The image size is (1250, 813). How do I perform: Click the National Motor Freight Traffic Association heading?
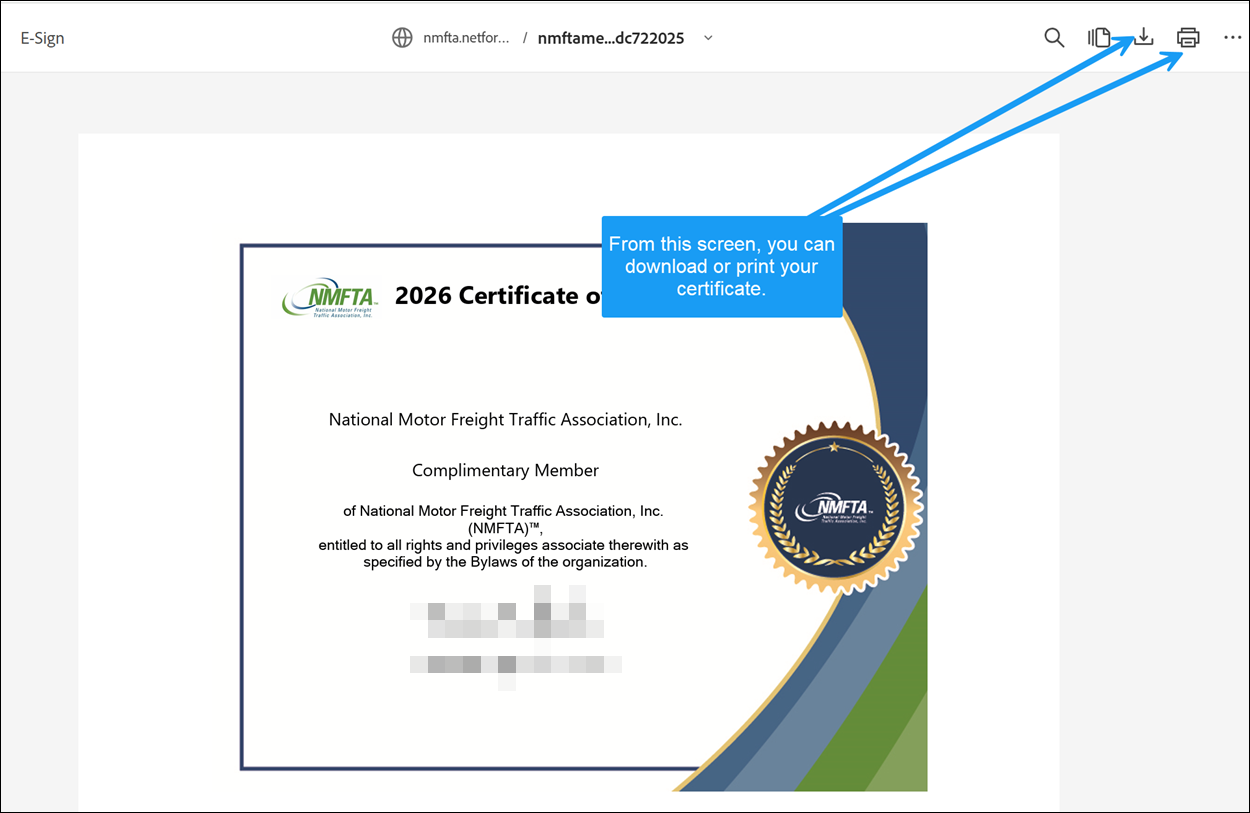click(x=505, y=420)
